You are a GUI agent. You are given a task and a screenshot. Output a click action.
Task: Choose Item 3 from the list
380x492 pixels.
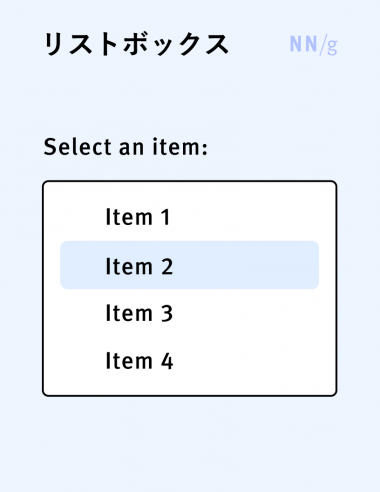pos(189,313)
